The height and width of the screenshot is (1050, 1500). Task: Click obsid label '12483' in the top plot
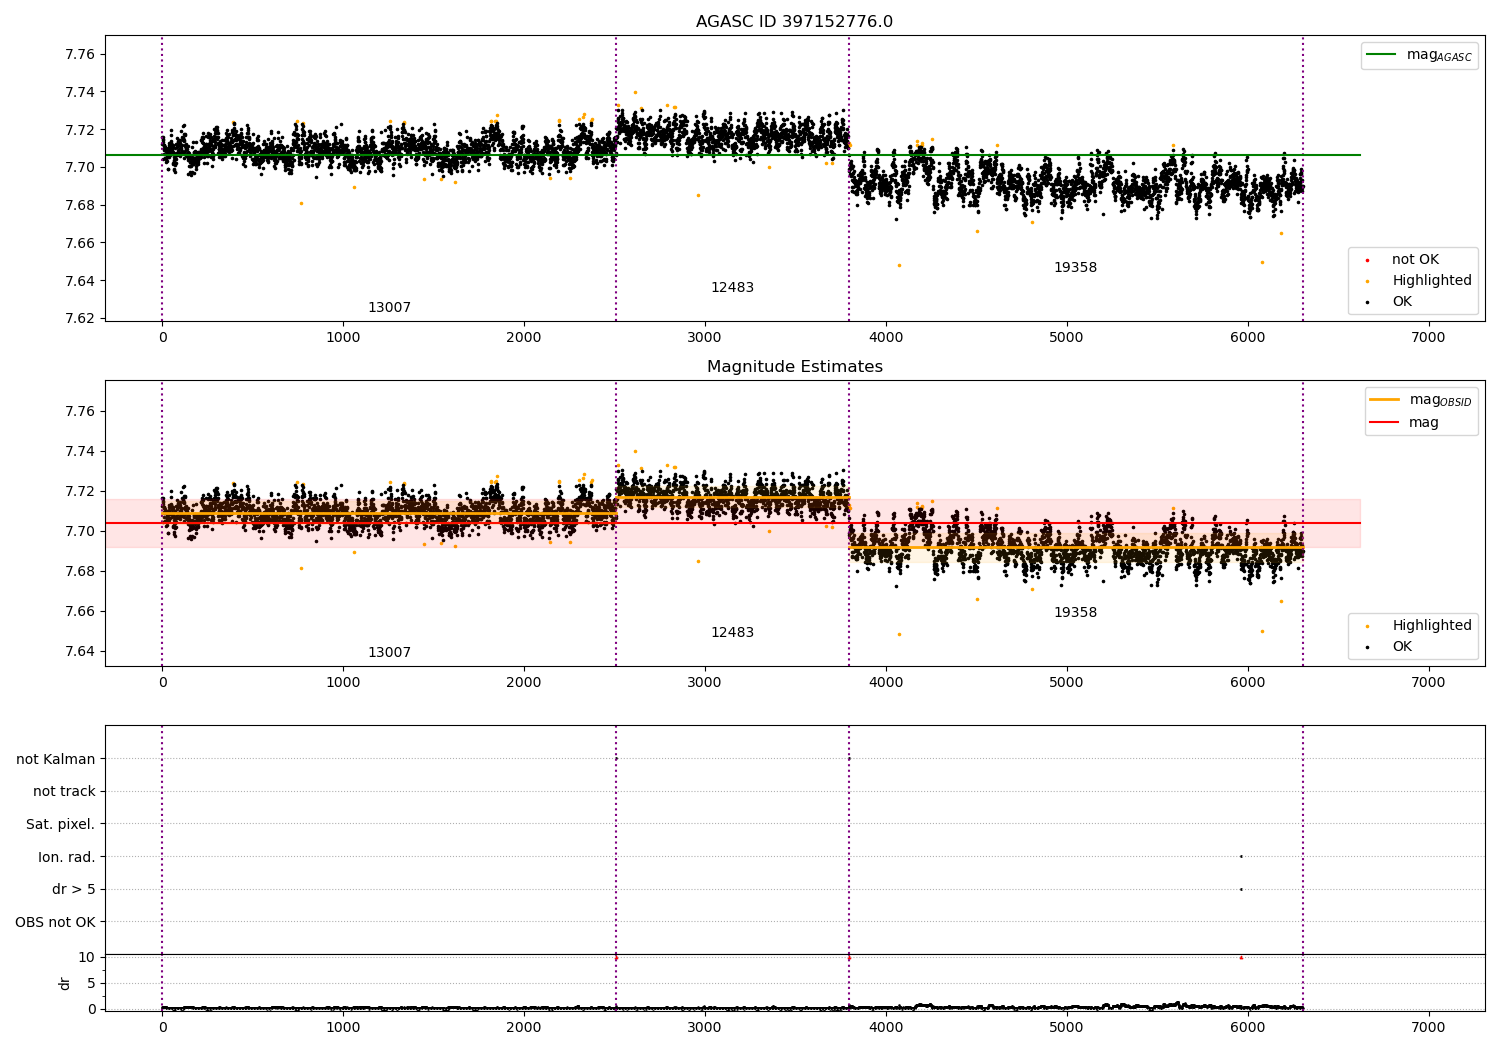pyautogui.click(x=732, y=288)
